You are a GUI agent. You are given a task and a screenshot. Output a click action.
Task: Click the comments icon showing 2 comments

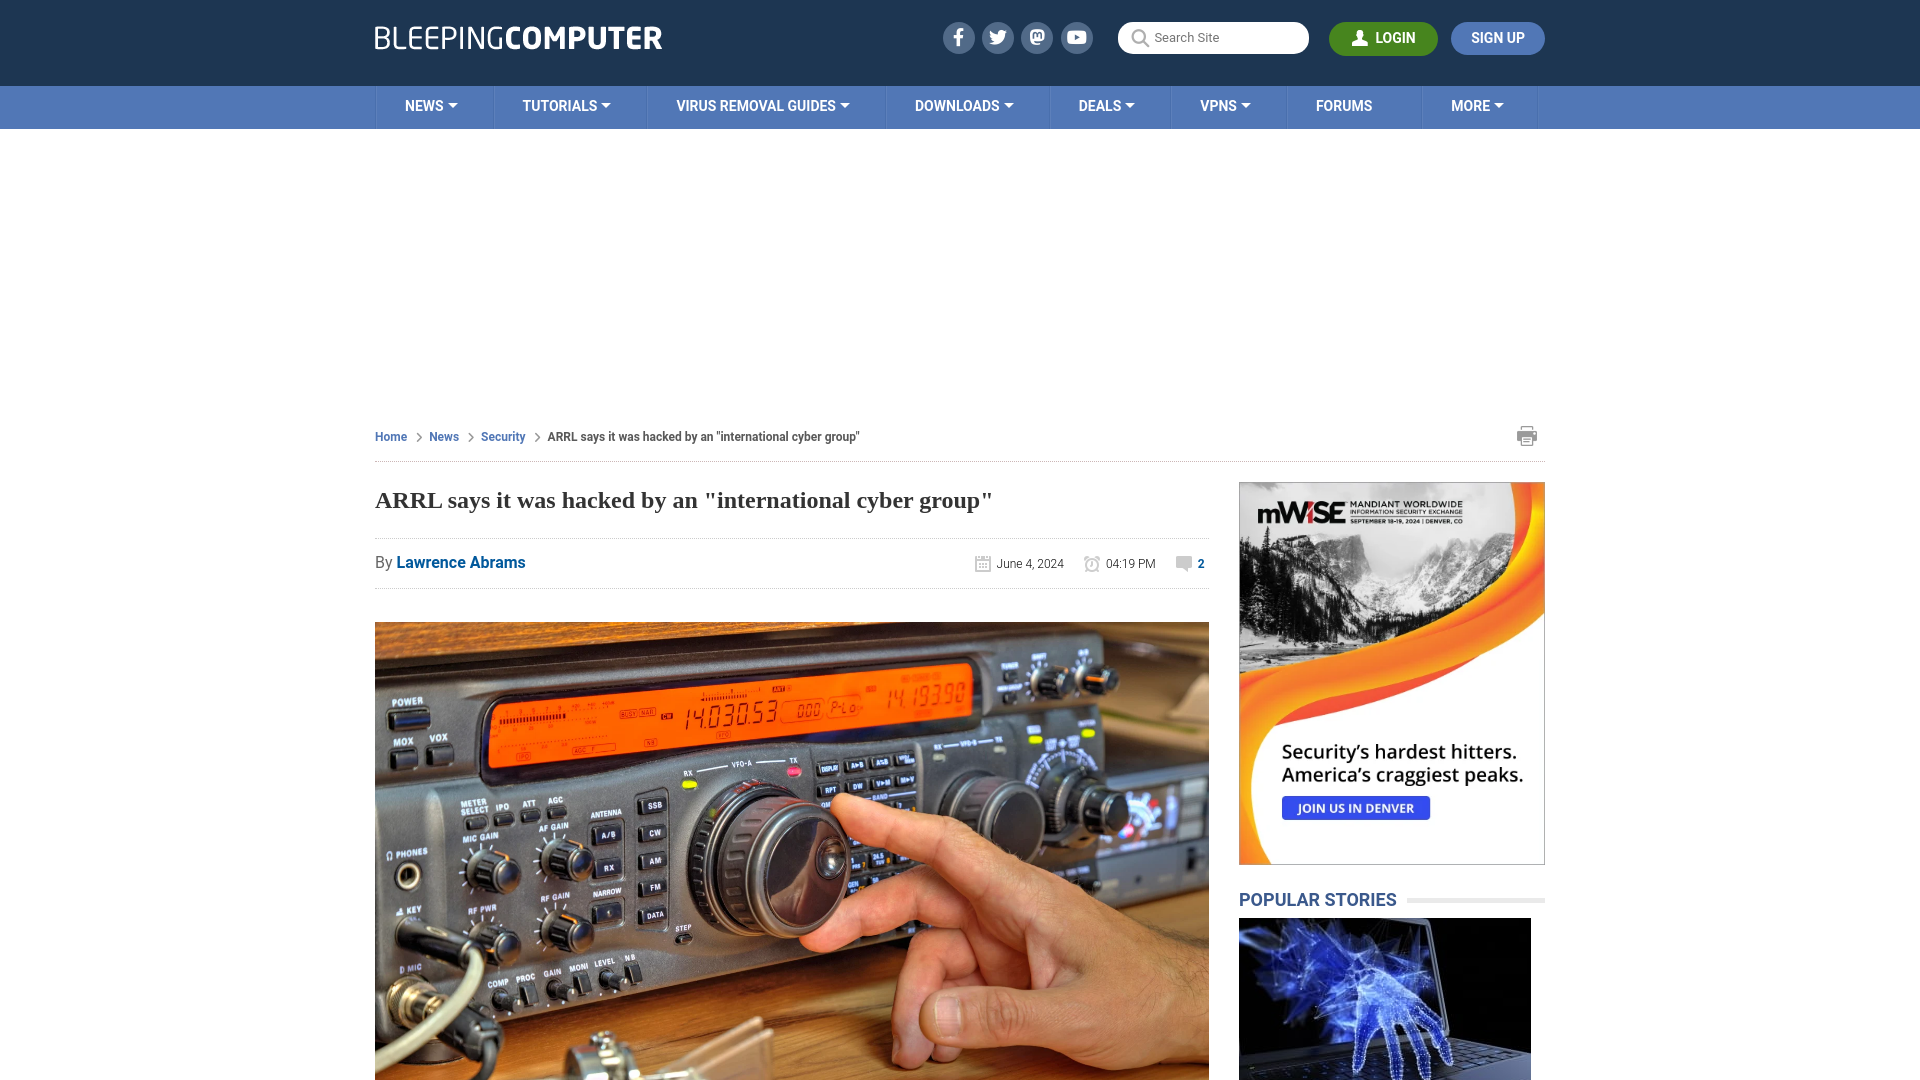(x=1183, y=563)
